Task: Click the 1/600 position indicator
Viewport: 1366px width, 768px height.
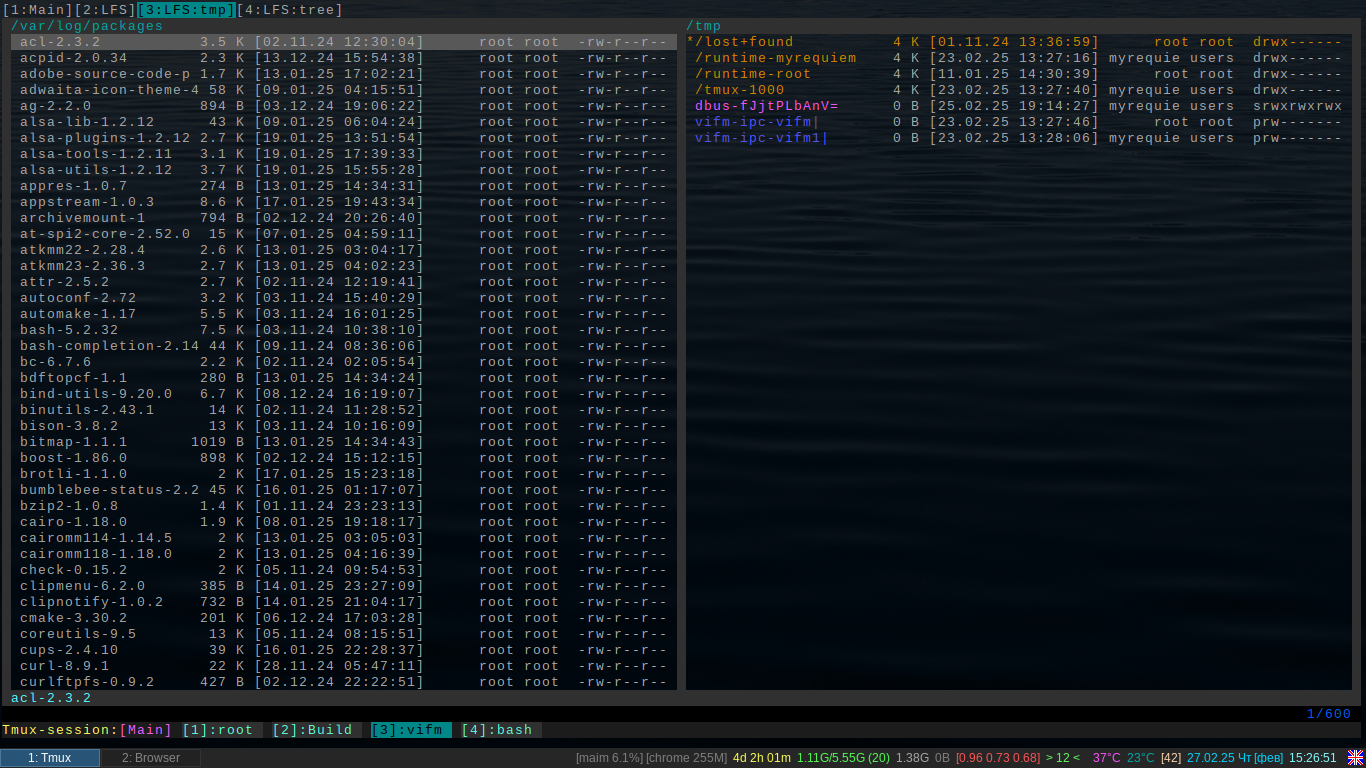Action: (1329, 714)
